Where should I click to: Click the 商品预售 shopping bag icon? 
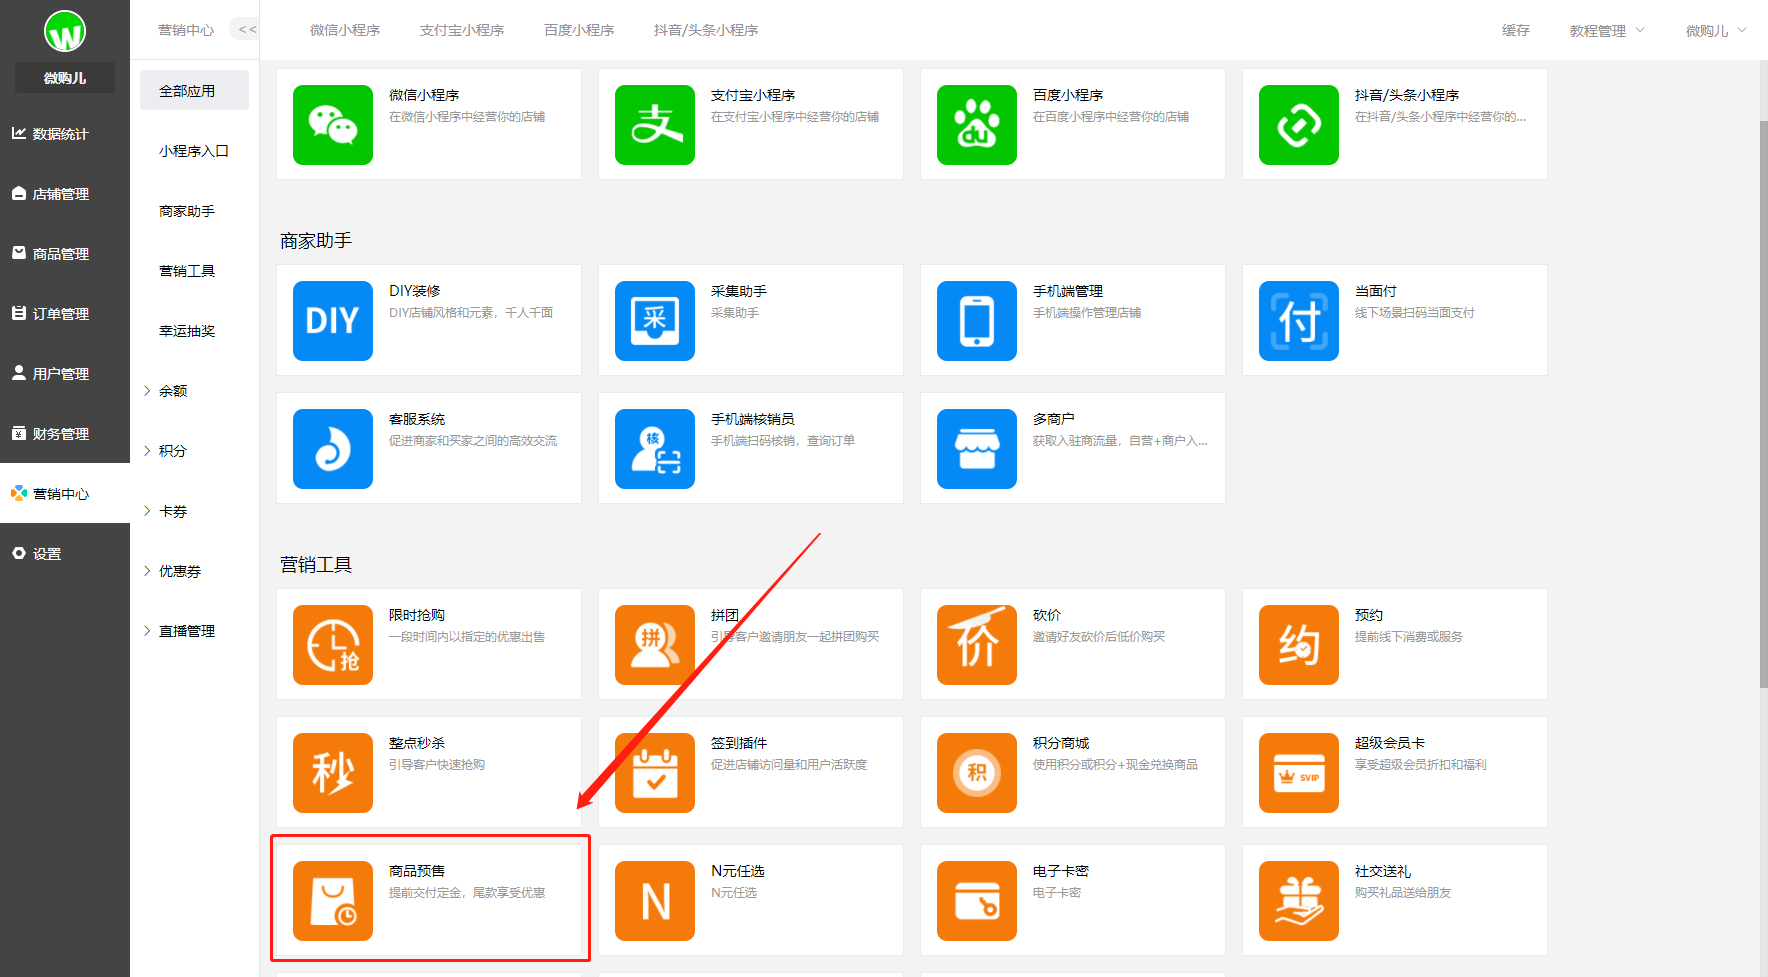(x=332, y=901)
